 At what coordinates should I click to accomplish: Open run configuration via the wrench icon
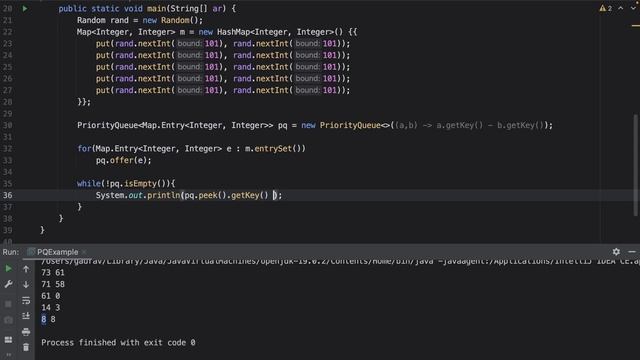tap(8, 284)
